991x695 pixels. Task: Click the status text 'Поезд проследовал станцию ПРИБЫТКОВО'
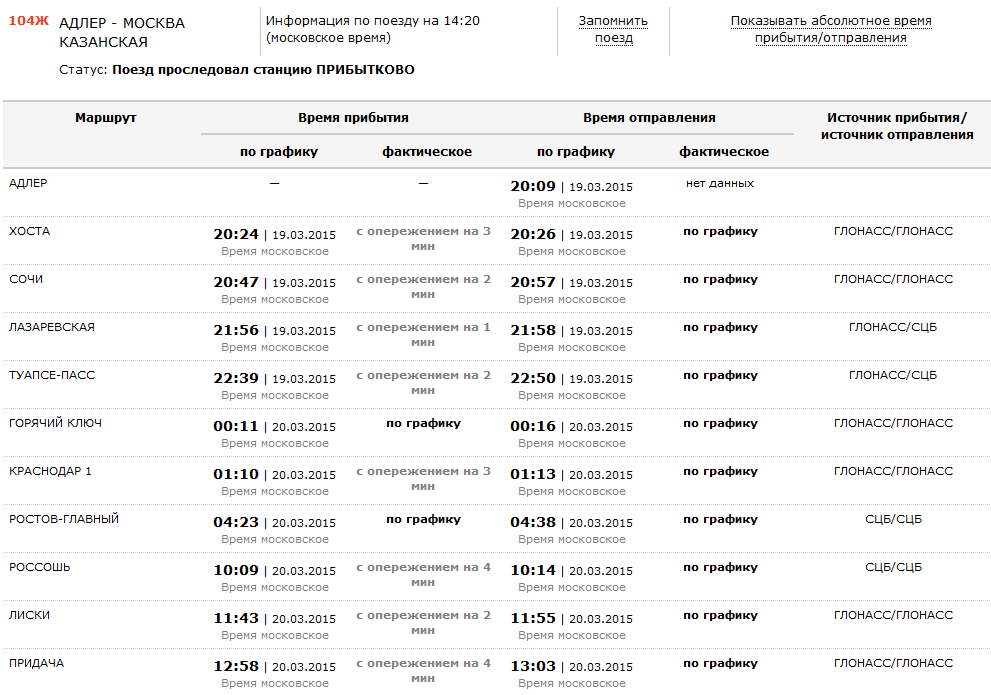coord(263,70)
